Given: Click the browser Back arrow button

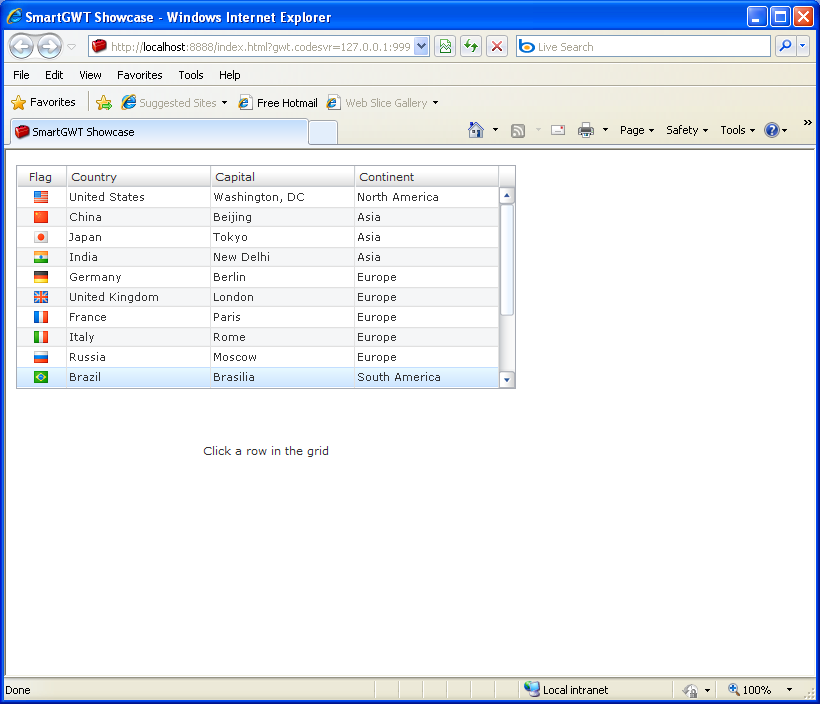Looking at the screenshot, I should tap(22, 47).
